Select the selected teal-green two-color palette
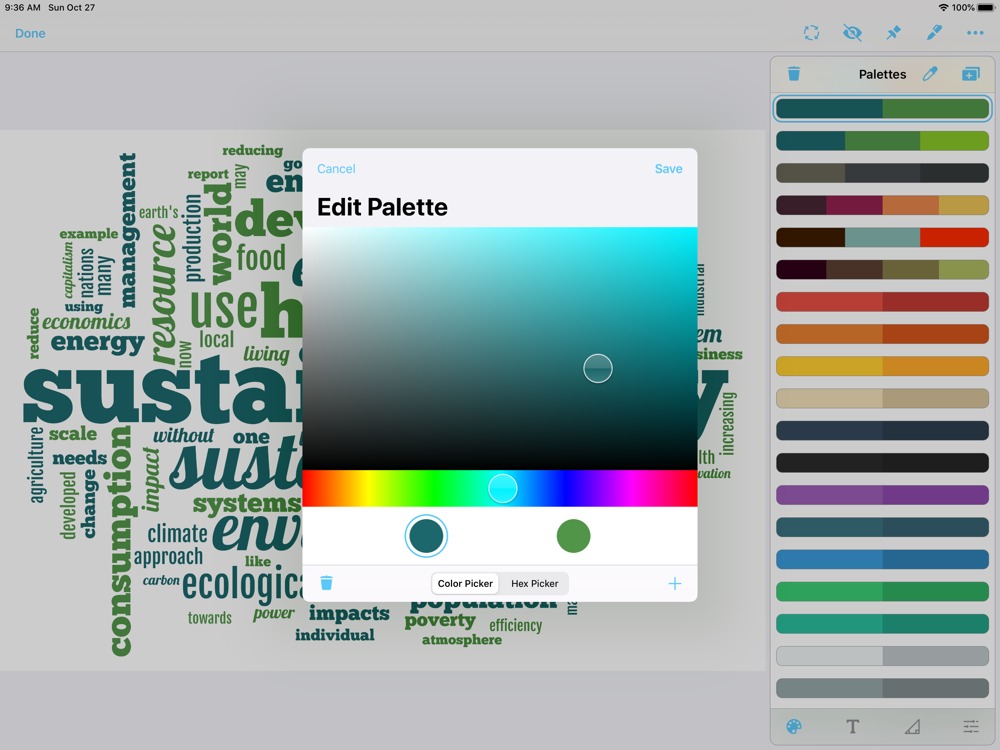This screenshot has height=750, width=1000. [883, 108]
